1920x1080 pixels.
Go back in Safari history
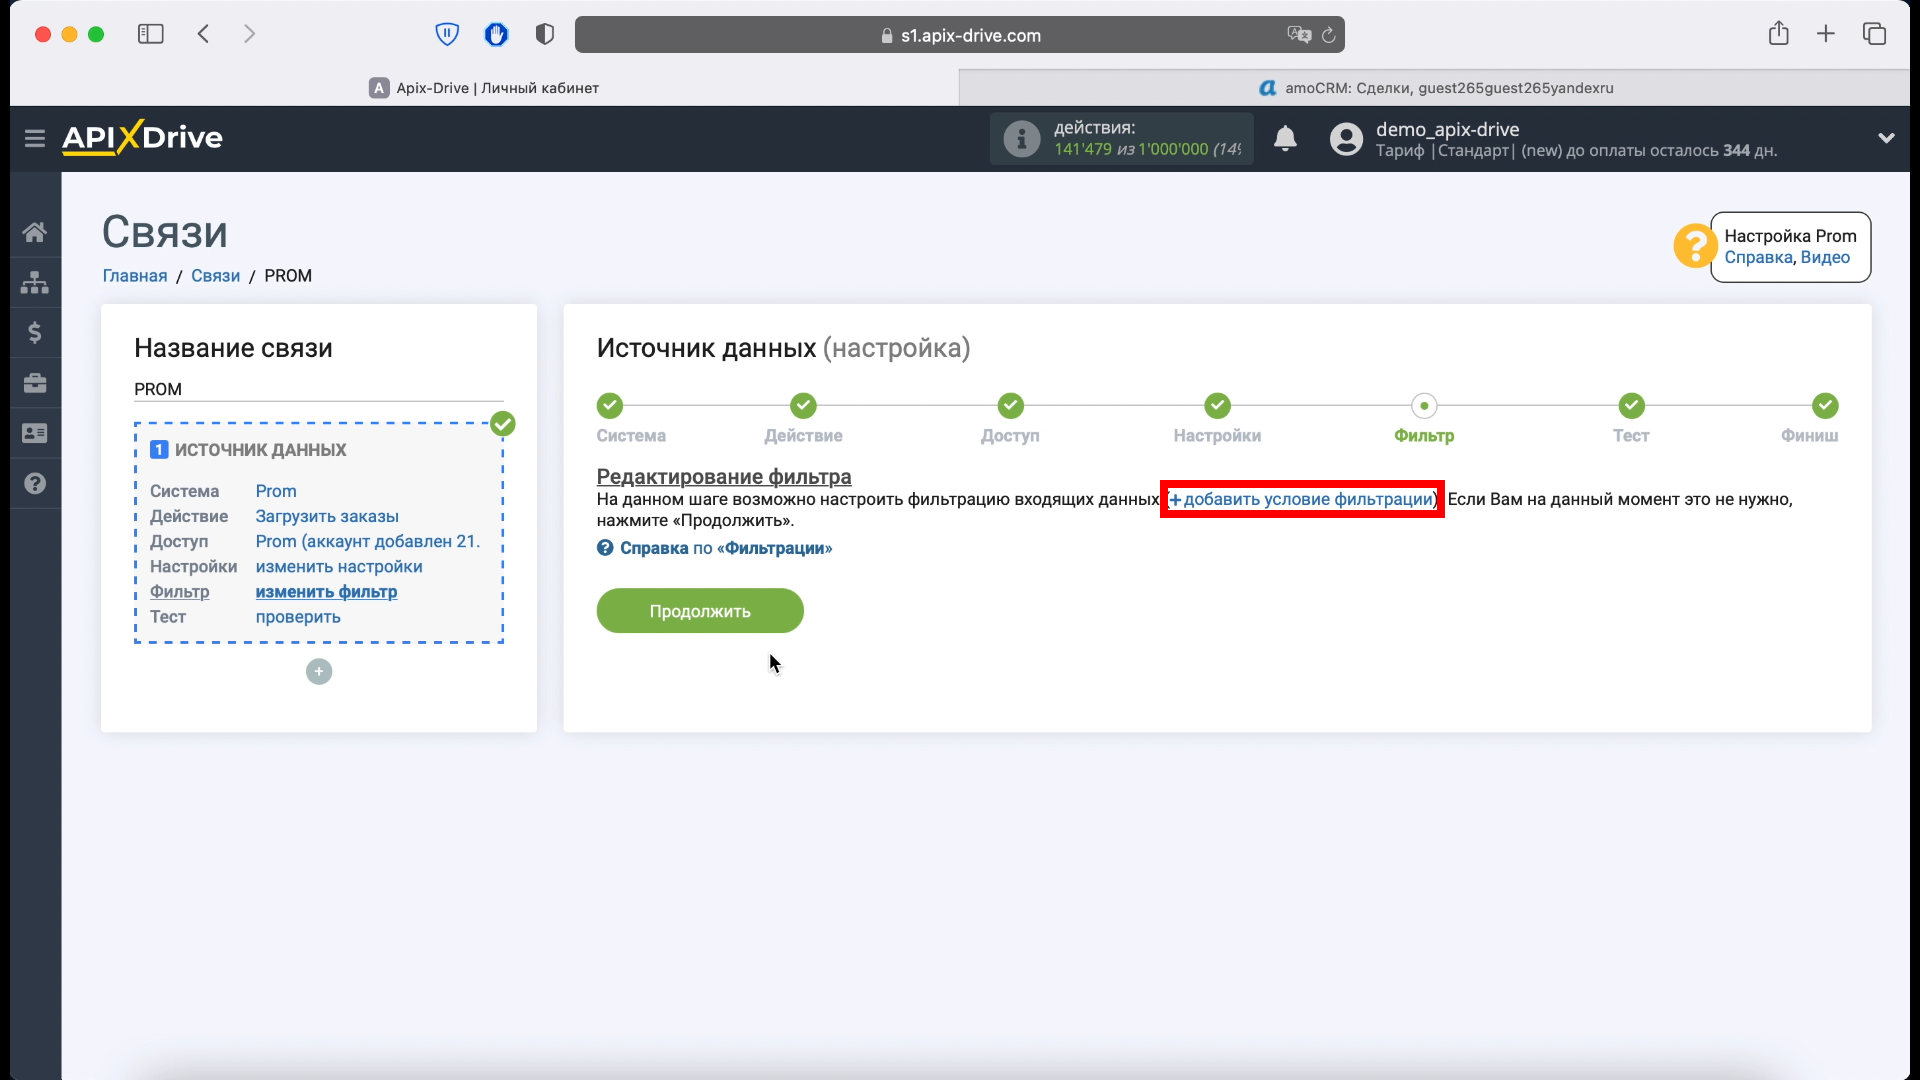[x=203, y=34]
